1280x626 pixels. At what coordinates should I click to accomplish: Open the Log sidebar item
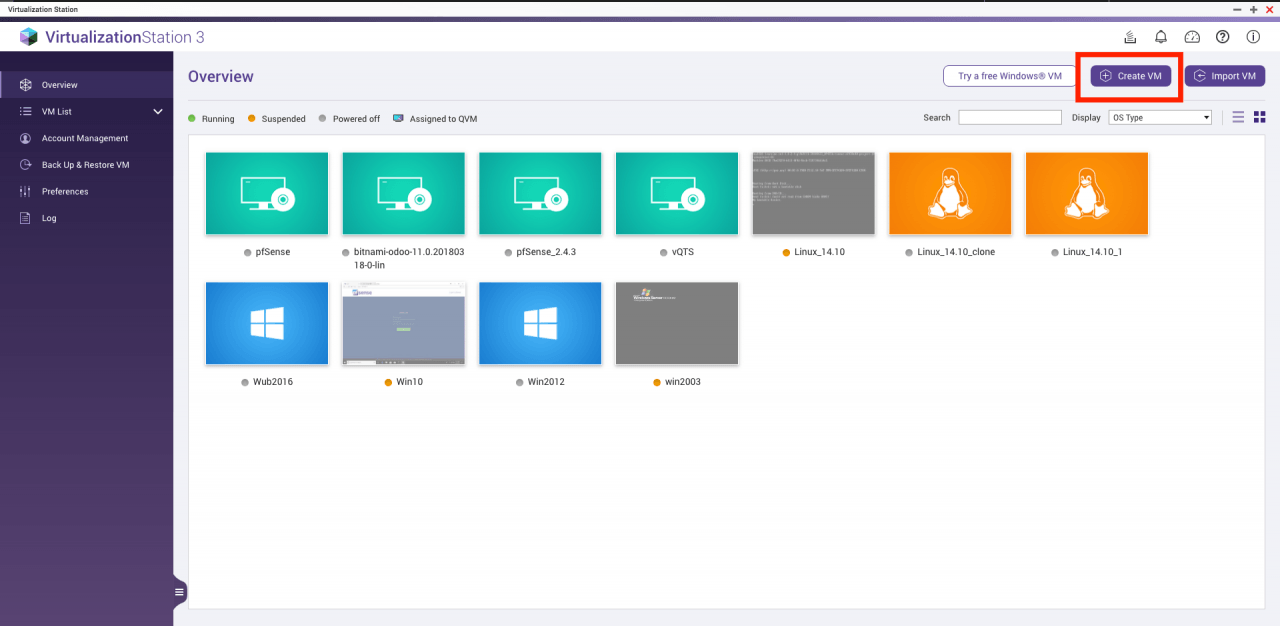click(x=49, y=218)
